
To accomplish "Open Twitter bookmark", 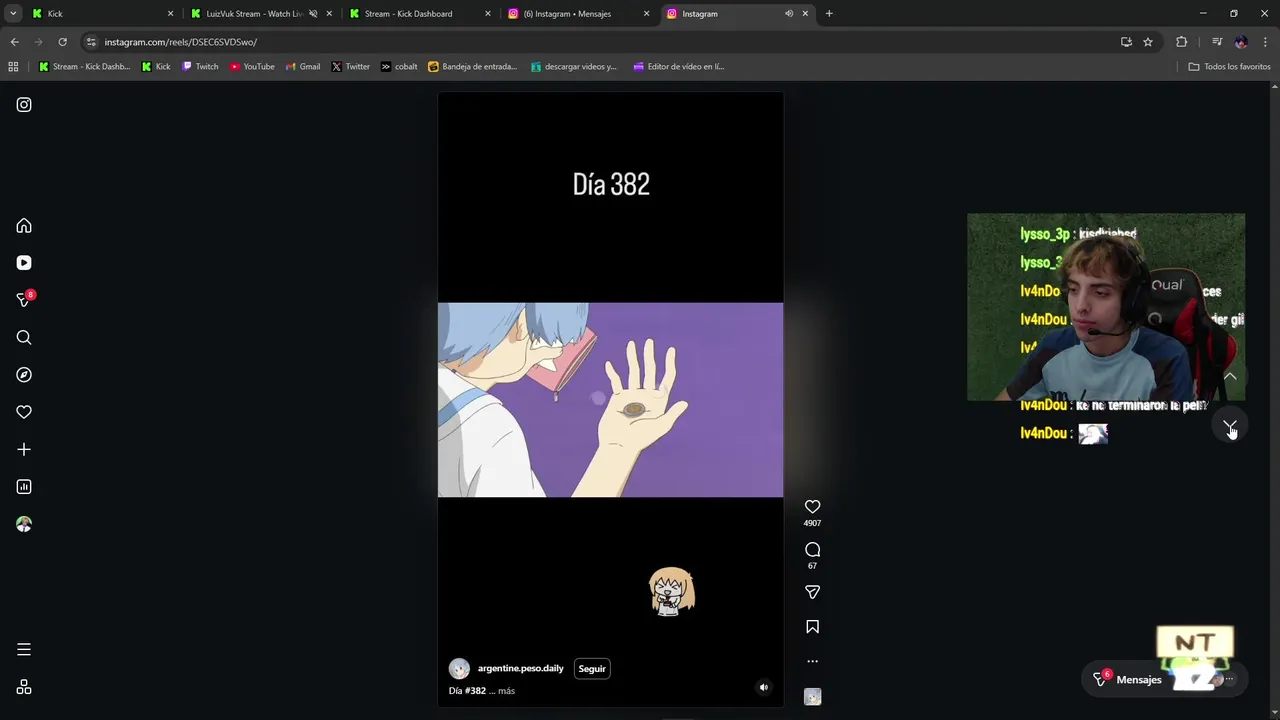I will (x=351, y=67).
